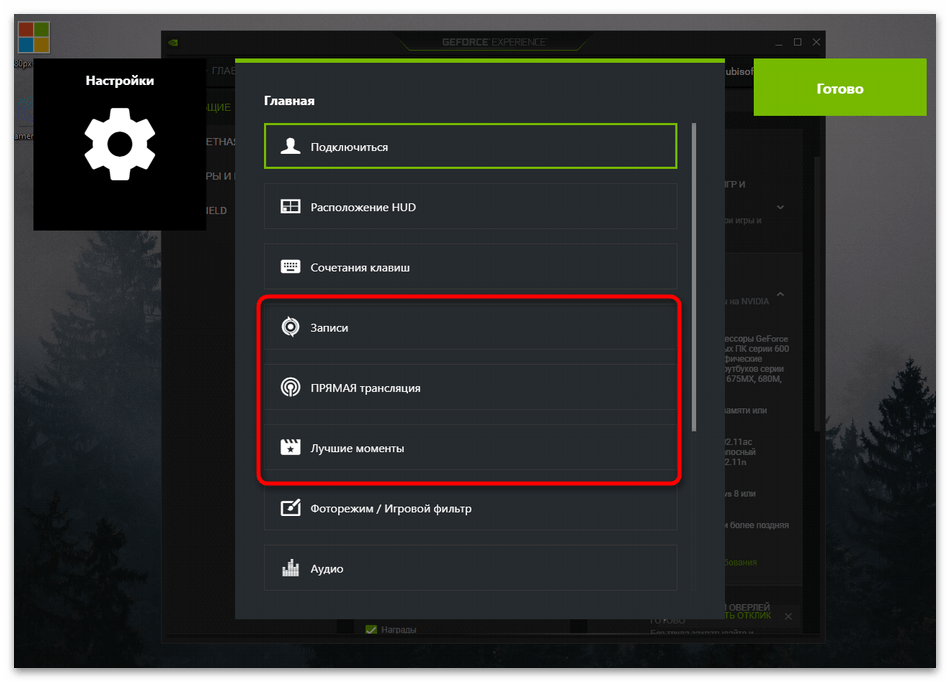Open Сочетания клавиш settings
Image resolution: width=950 pixels, height=682 pixels.
[x=470, y=267]
